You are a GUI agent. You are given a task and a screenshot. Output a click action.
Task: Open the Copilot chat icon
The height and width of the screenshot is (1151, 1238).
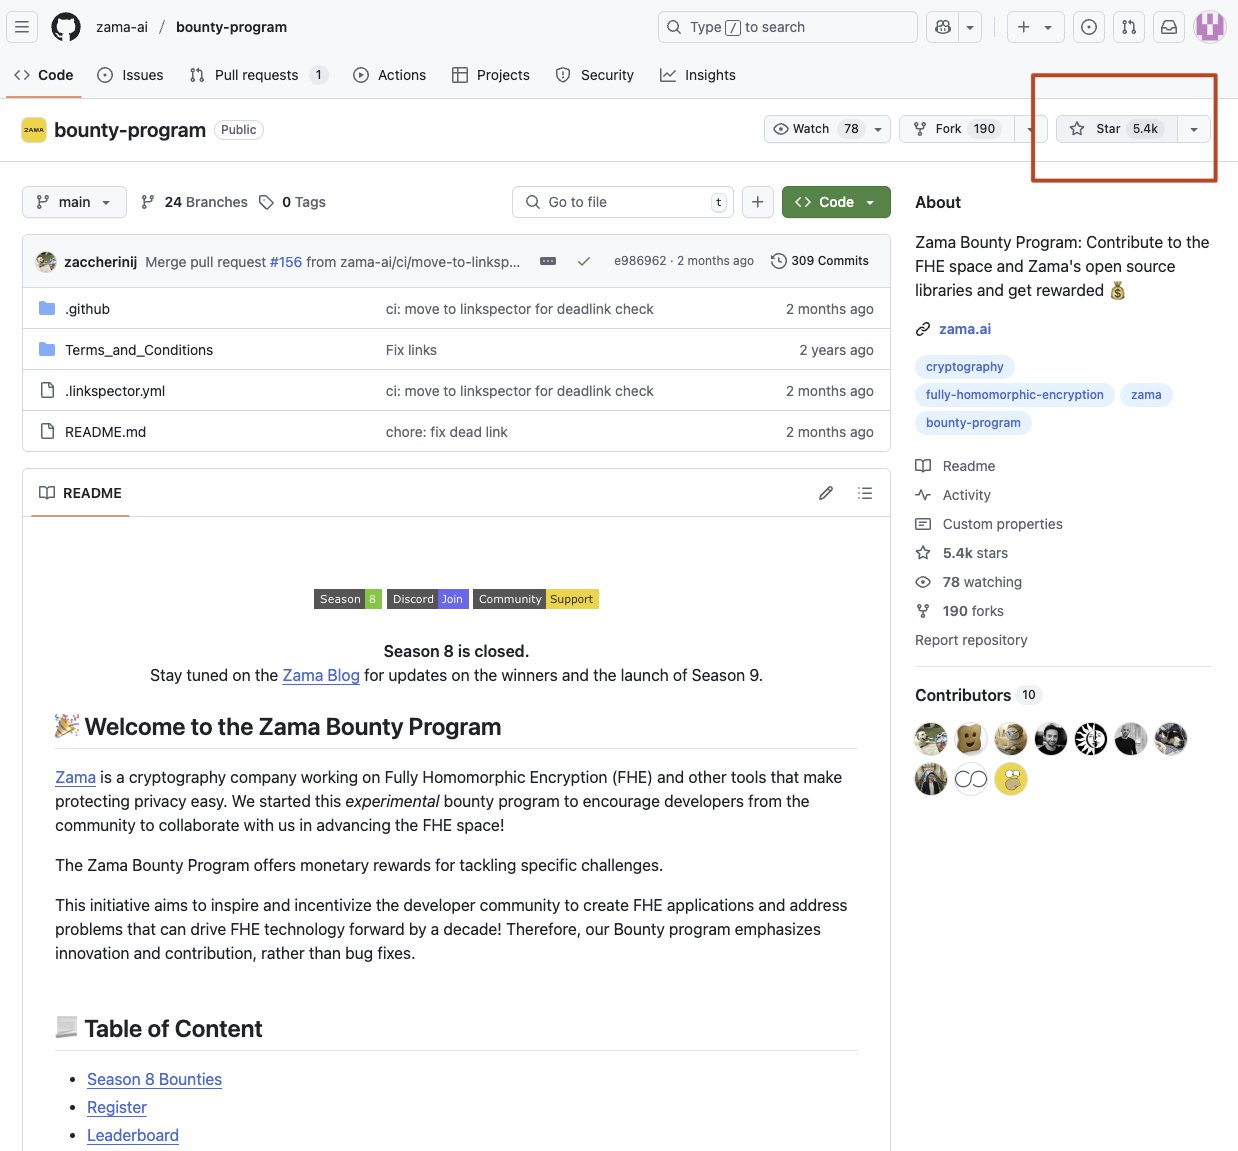[x=942, y=27]
